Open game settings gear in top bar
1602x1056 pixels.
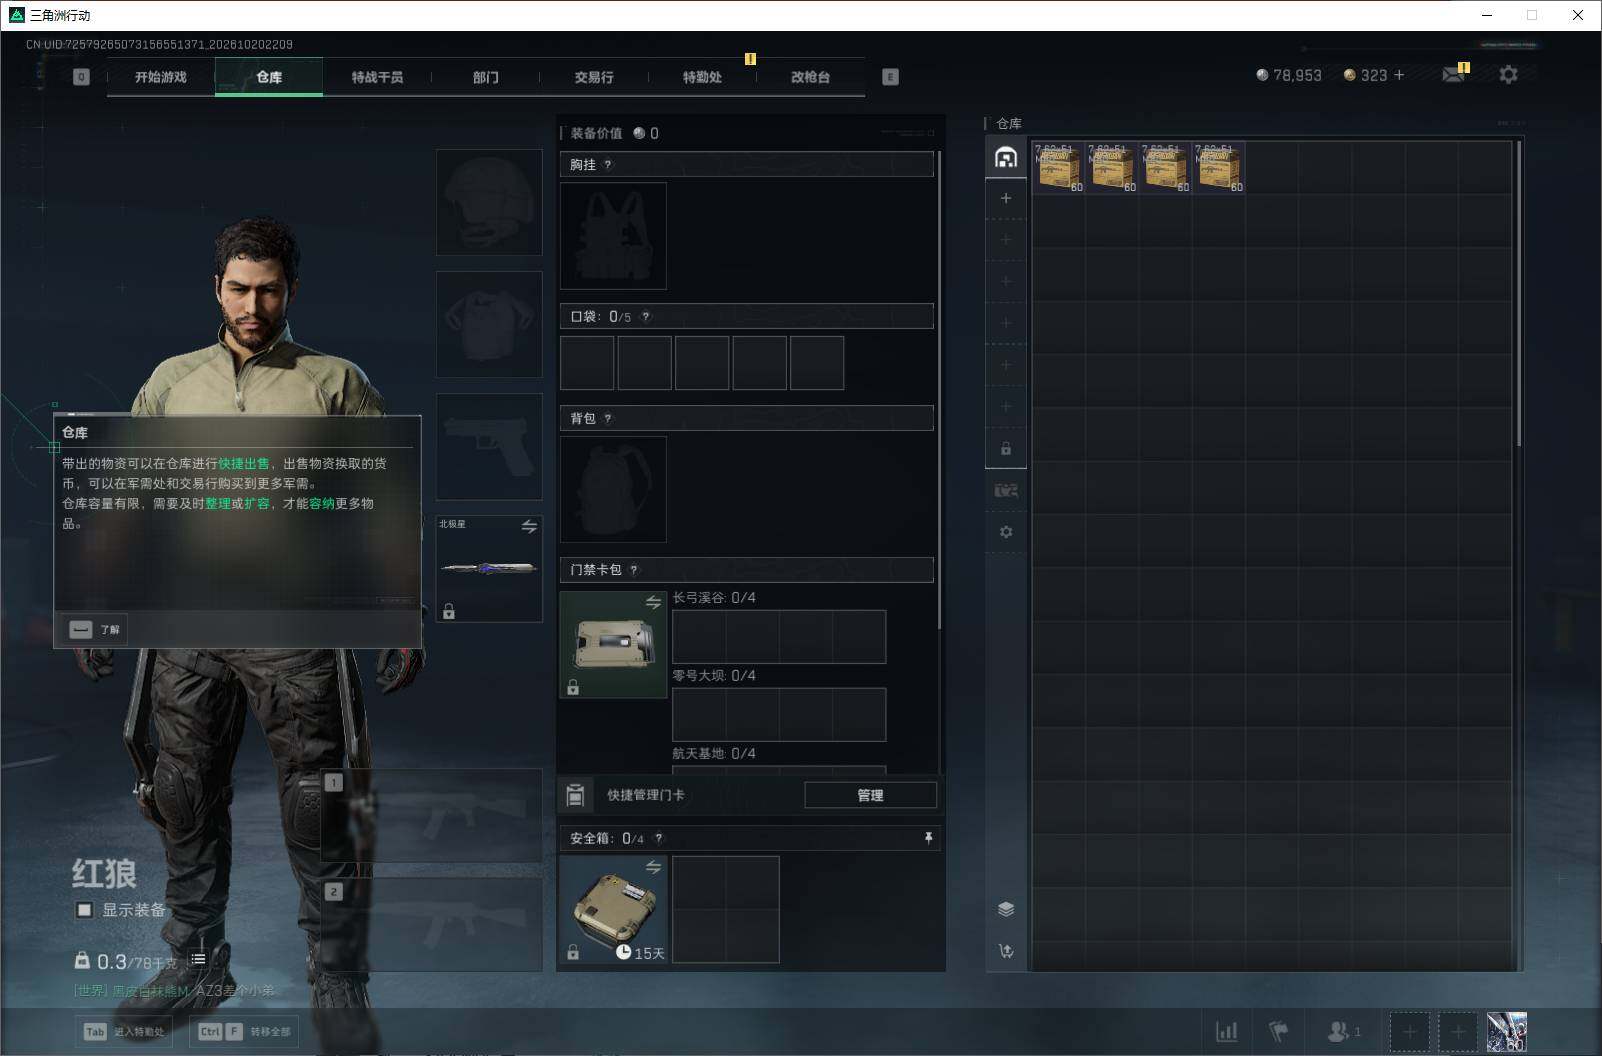click(1508, 75)
